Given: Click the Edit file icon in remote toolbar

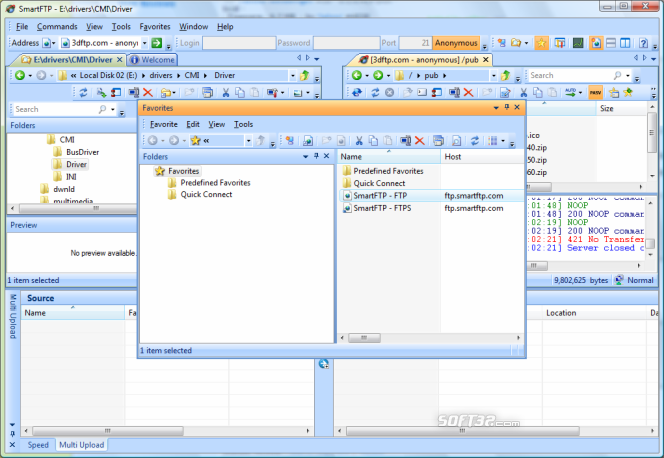Looking at the screenshot, I should [x=505, y=92].
